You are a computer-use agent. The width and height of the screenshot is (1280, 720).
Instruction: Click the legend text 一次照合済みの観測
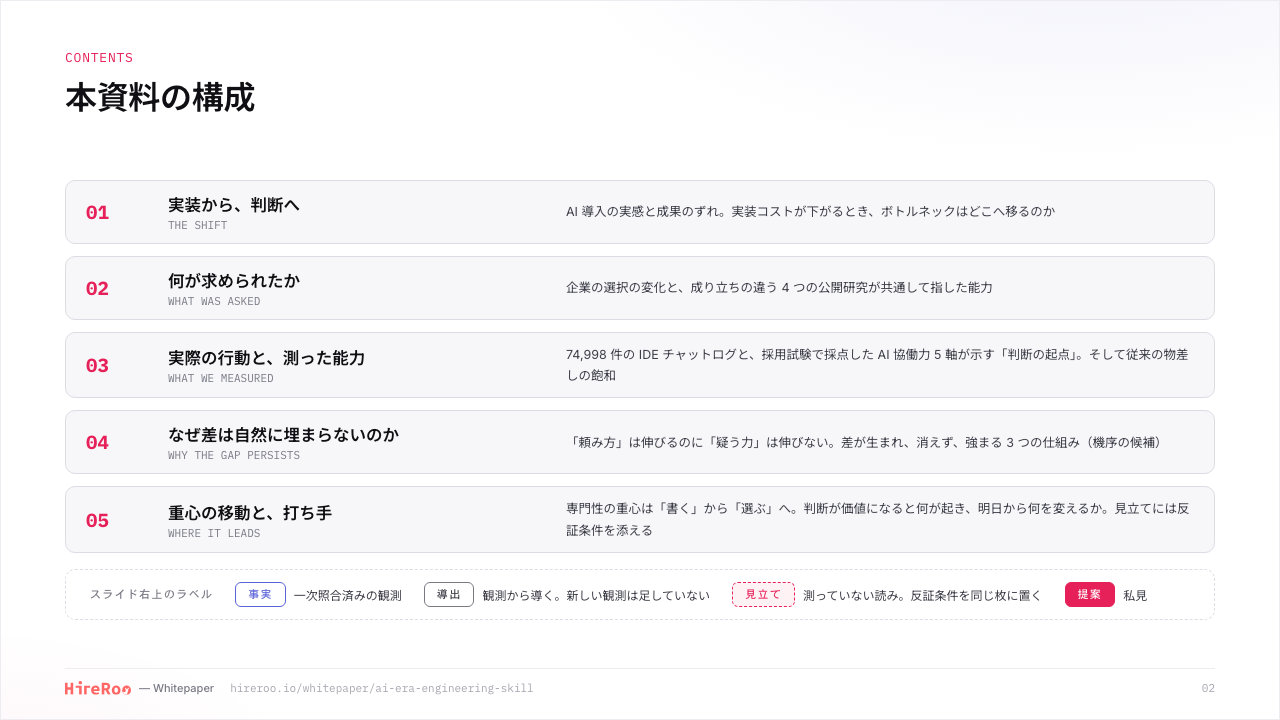[348, 595]
